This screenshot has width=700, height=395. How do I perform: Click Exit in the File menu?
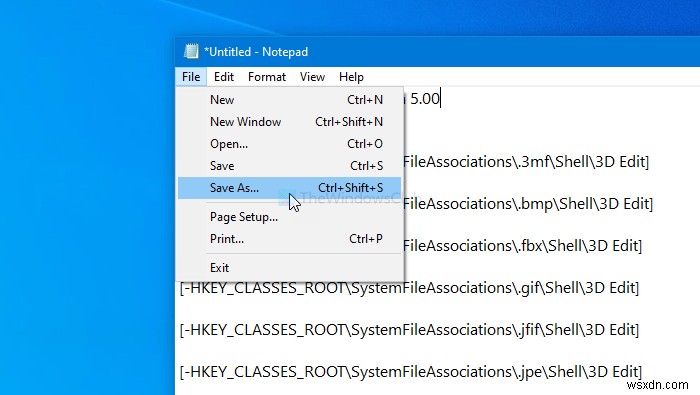(x=289, y=268)
